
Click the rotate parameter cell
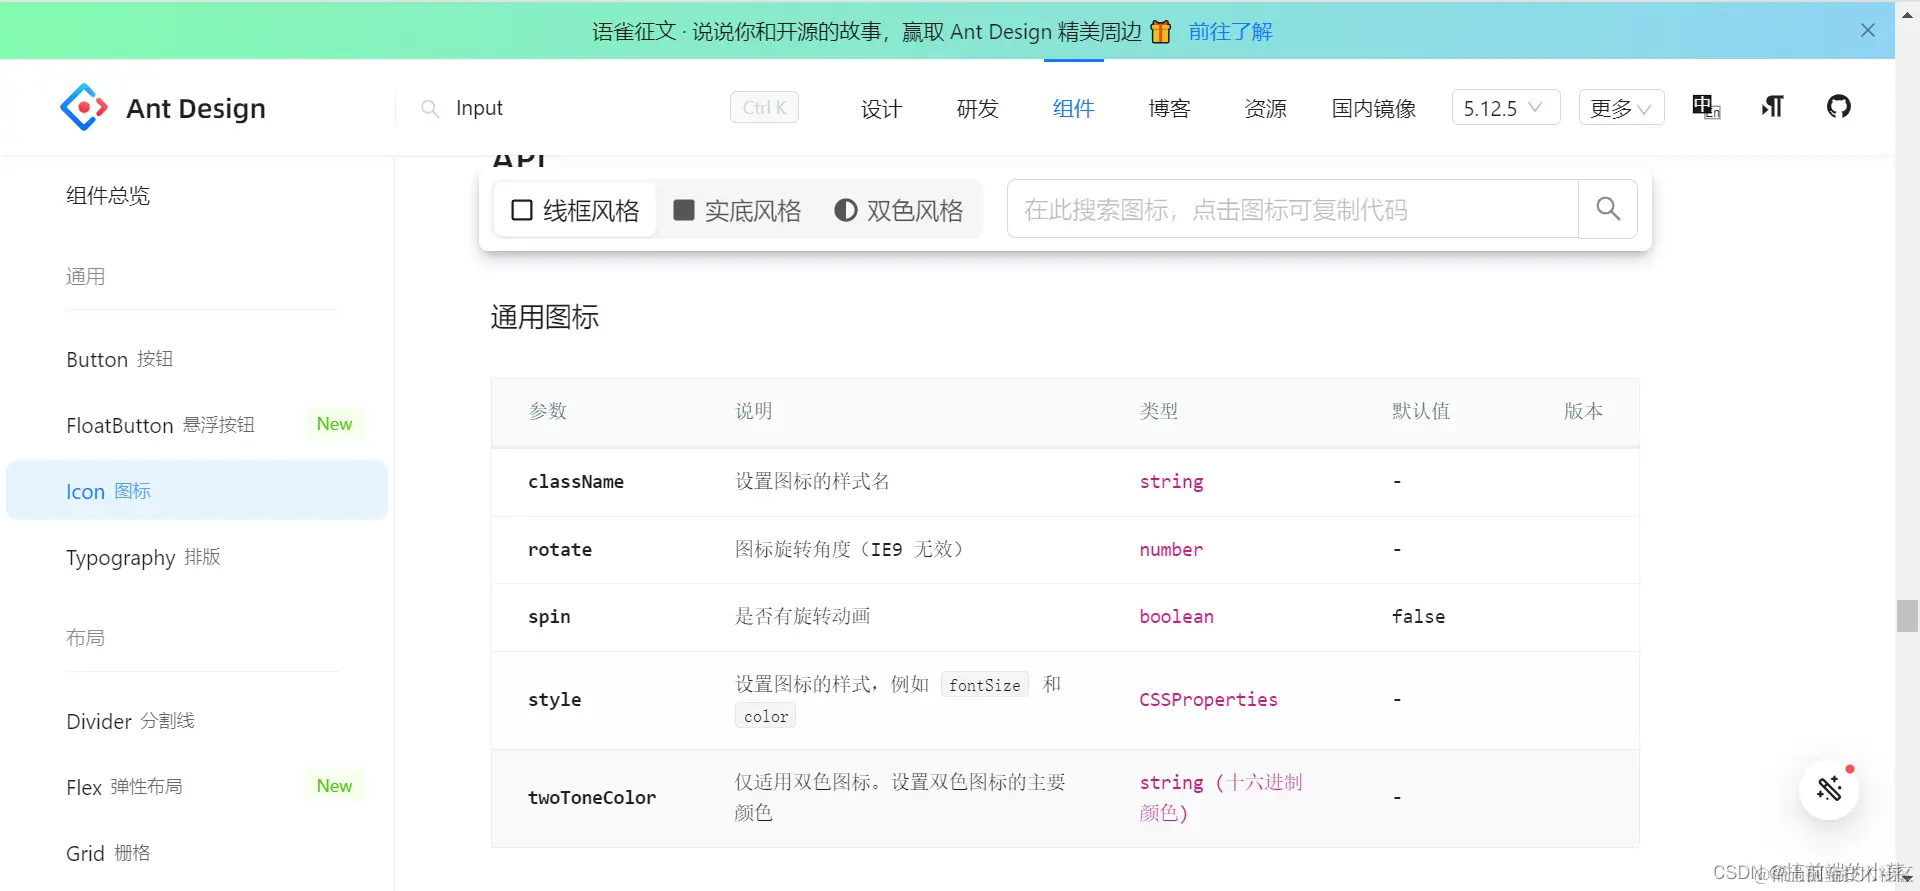pos(560,550)
